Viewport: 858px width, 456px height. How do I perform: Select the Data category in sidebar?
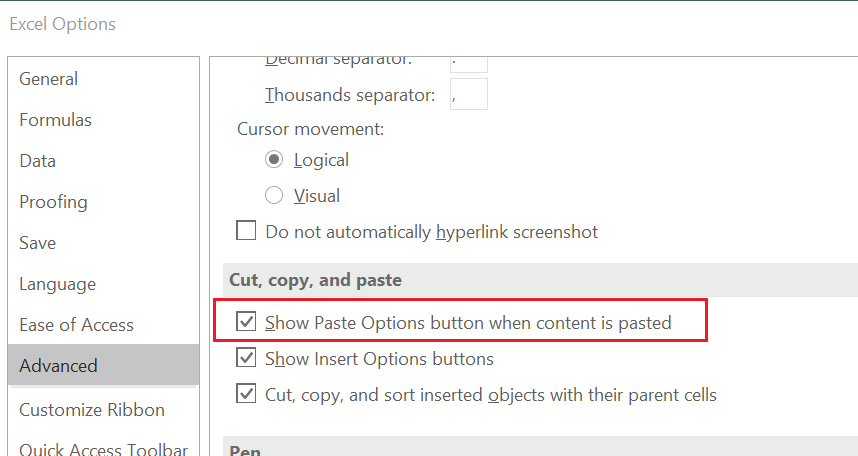[x=103, y=161]
